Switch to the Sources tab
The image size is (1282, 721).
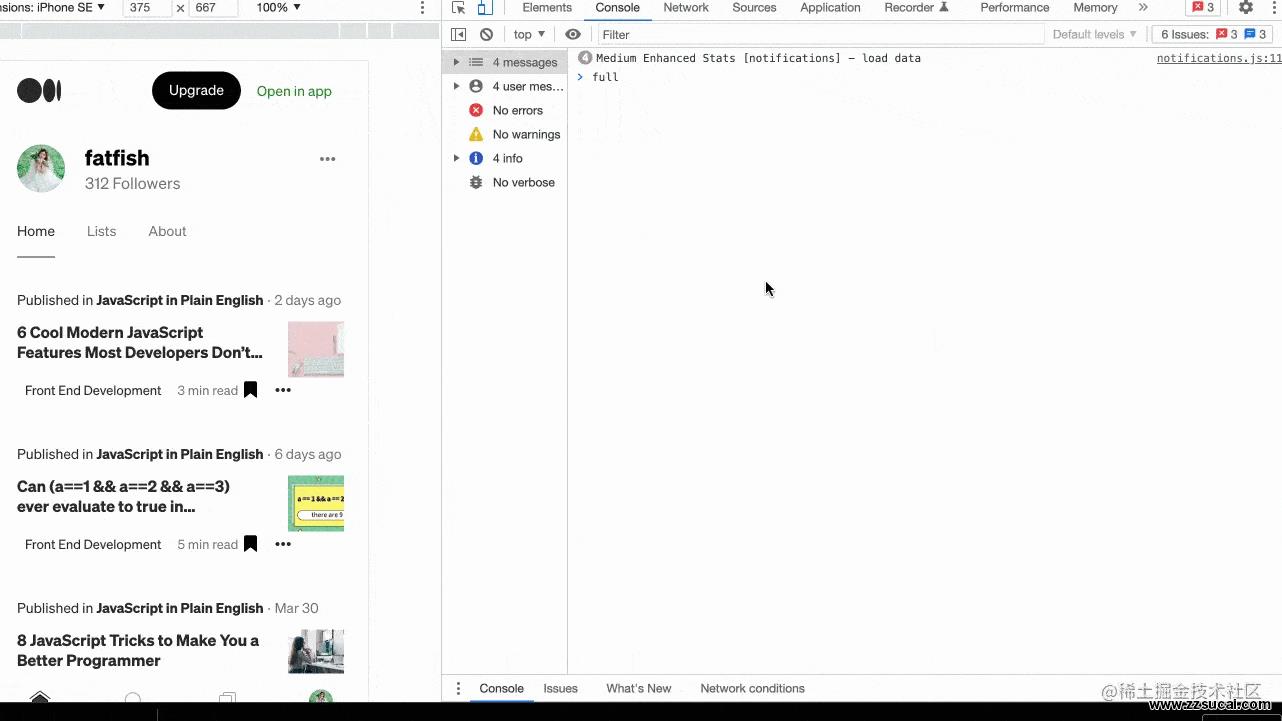point(754,8)
